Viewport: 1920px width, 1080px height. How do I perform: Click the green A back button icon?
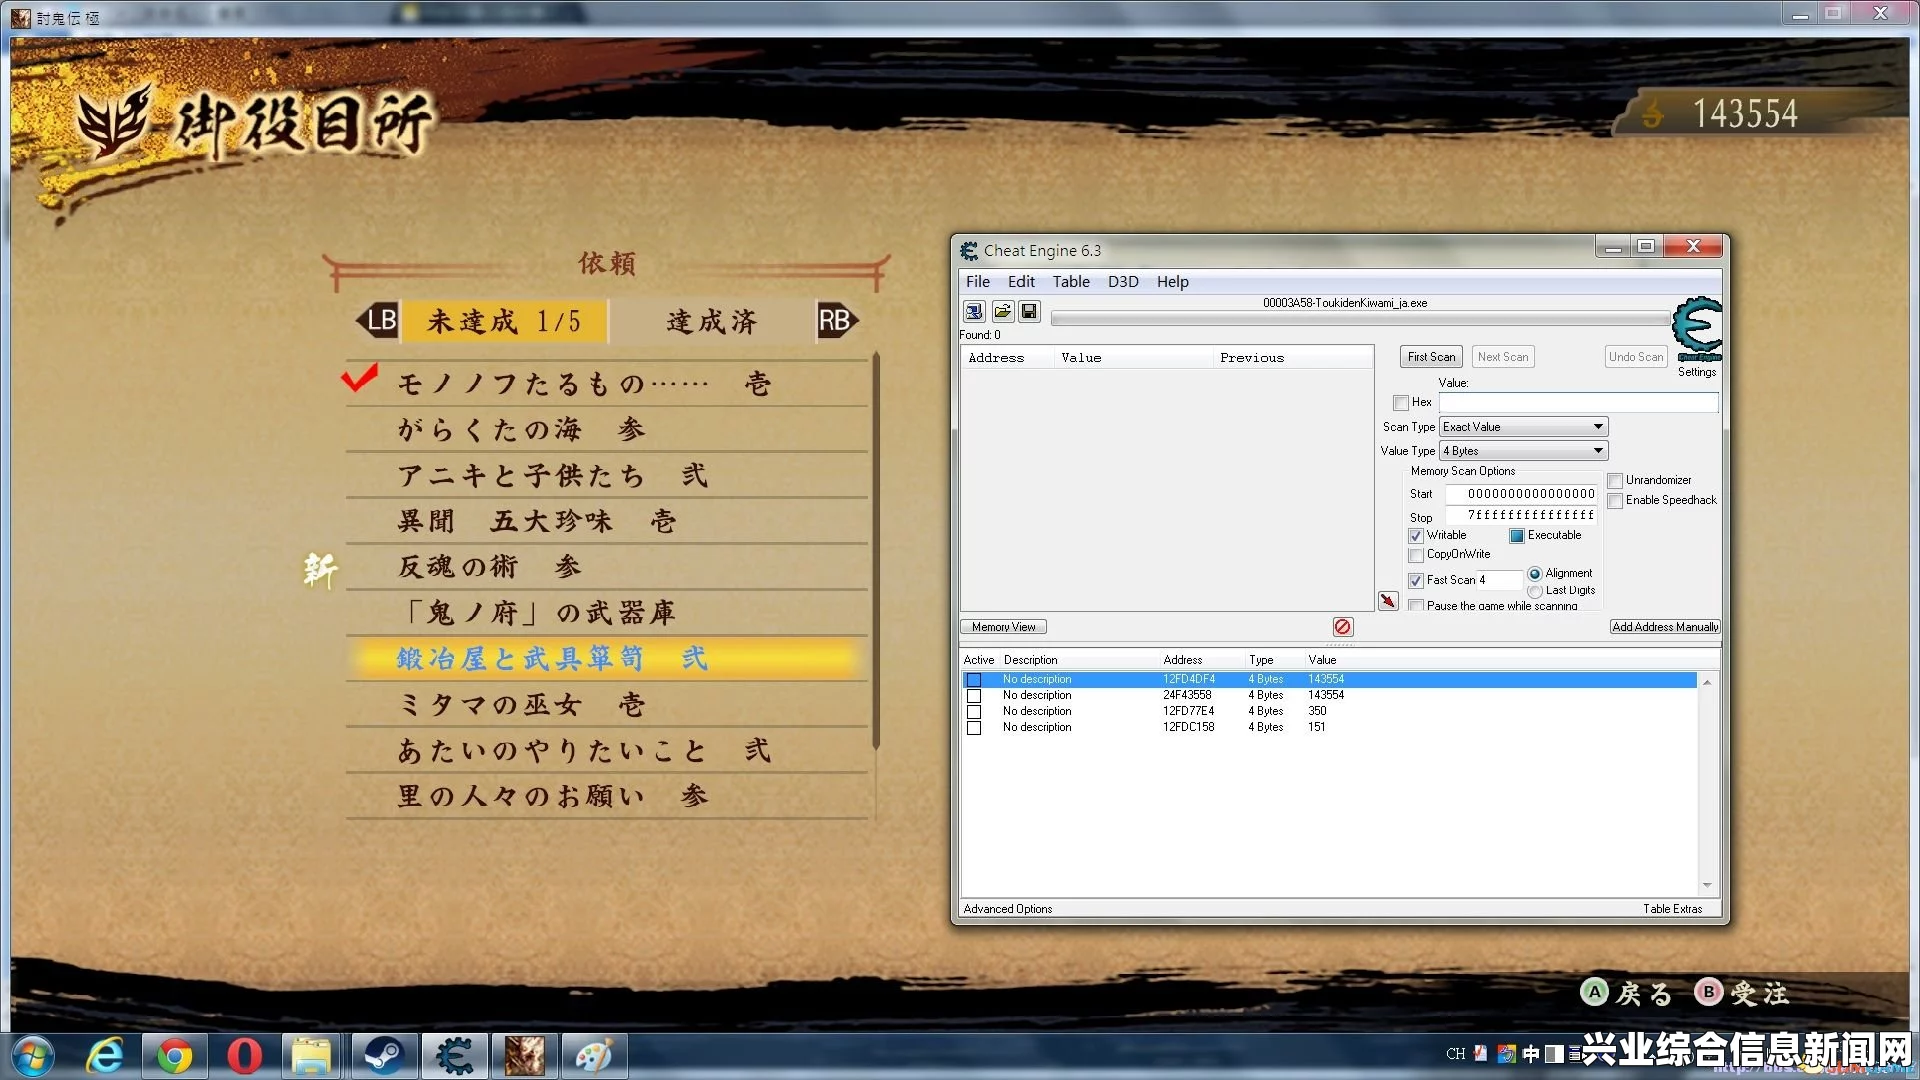tap(1594, 992)
